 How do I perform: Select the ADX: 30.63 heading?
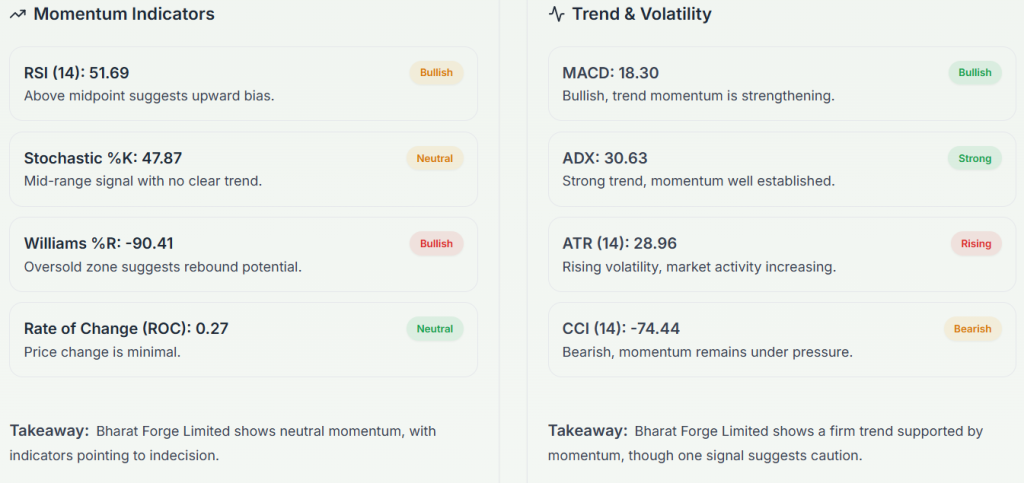605,158
